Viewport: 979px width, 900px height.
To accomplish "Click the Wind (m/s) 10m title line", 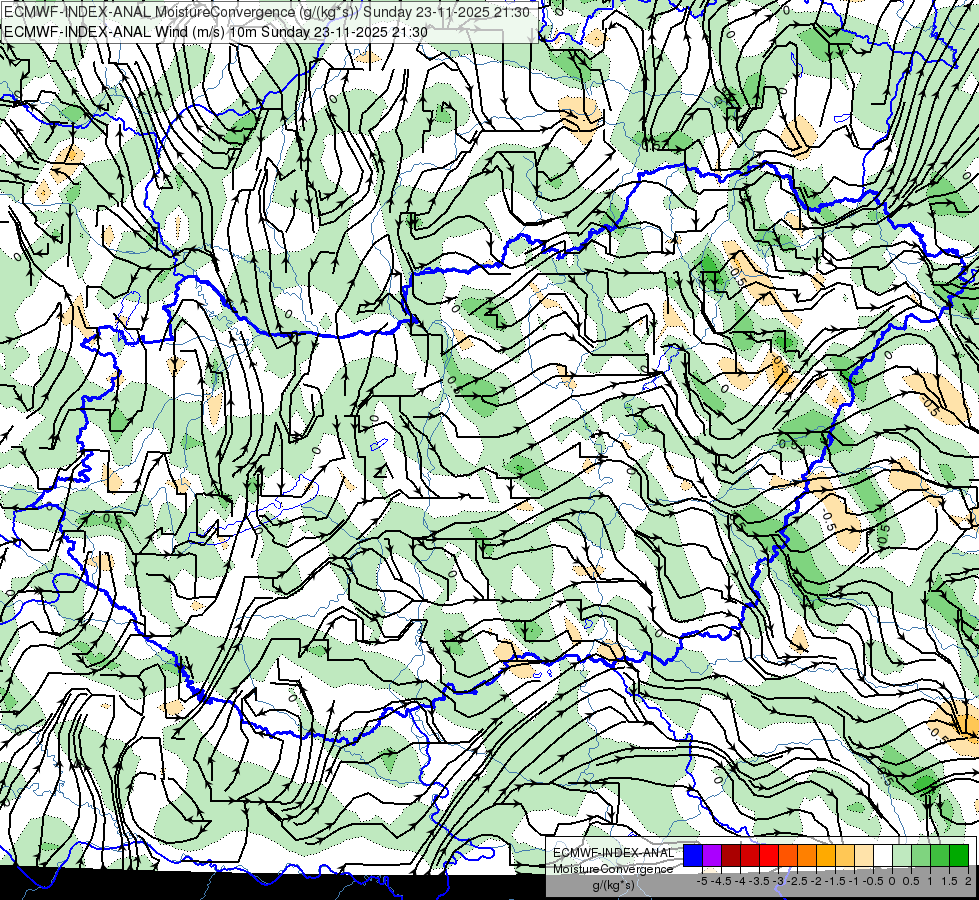I will (216, 32).
